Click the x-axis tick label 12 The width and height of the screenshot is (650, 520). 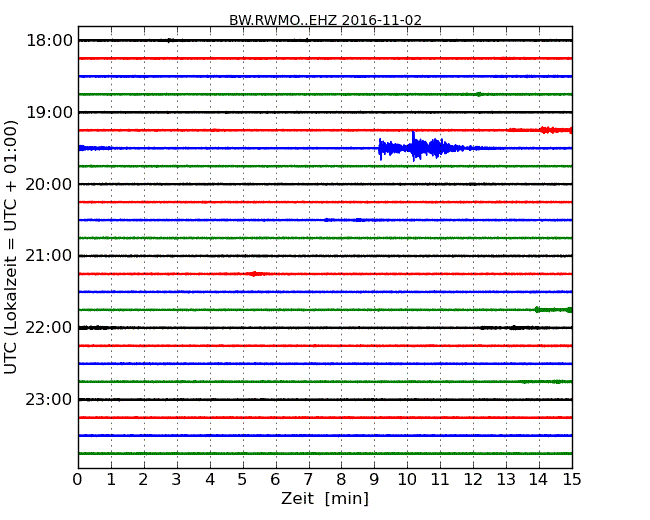click(x=473, y=479)
